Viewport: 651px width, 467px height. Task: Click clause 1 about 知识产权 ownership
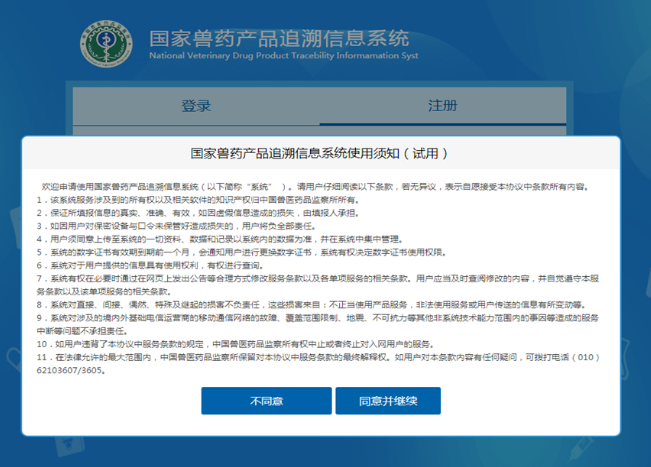[x=198, y=200]
